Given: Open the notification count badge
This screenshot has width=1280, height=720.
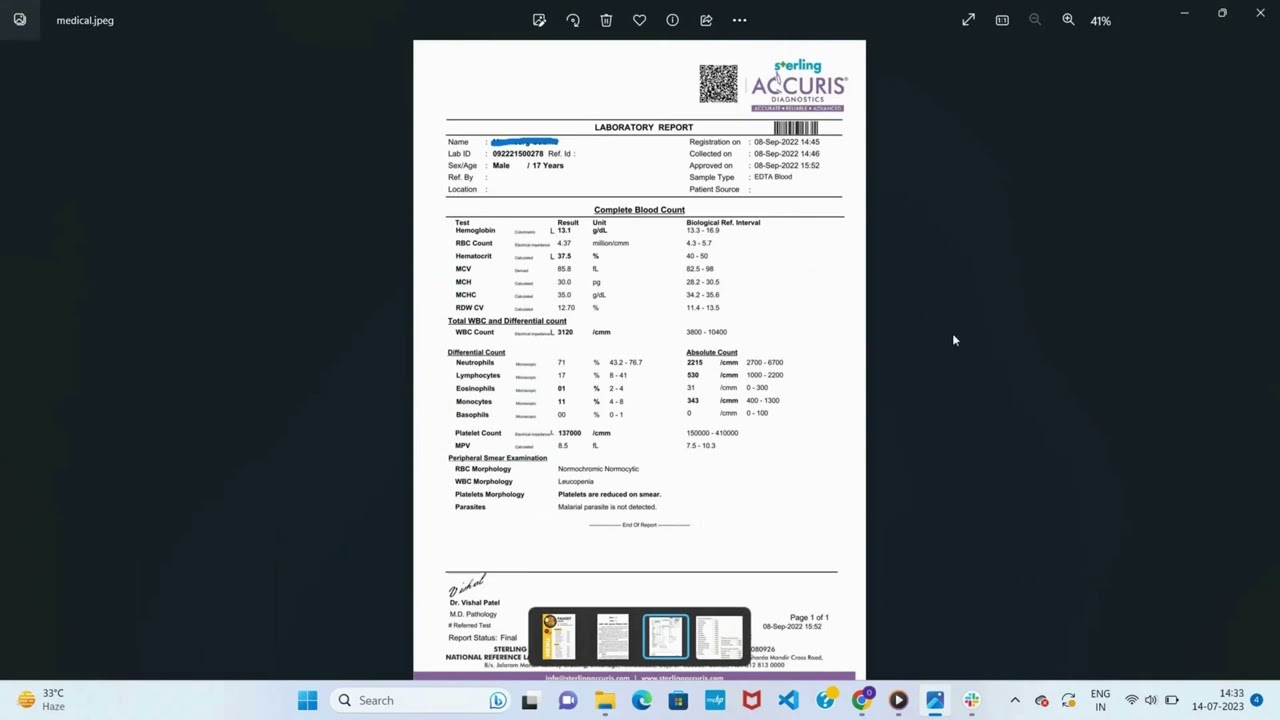Looking at the screenshot, I should pyautogui.click(x=1257, y=700).
